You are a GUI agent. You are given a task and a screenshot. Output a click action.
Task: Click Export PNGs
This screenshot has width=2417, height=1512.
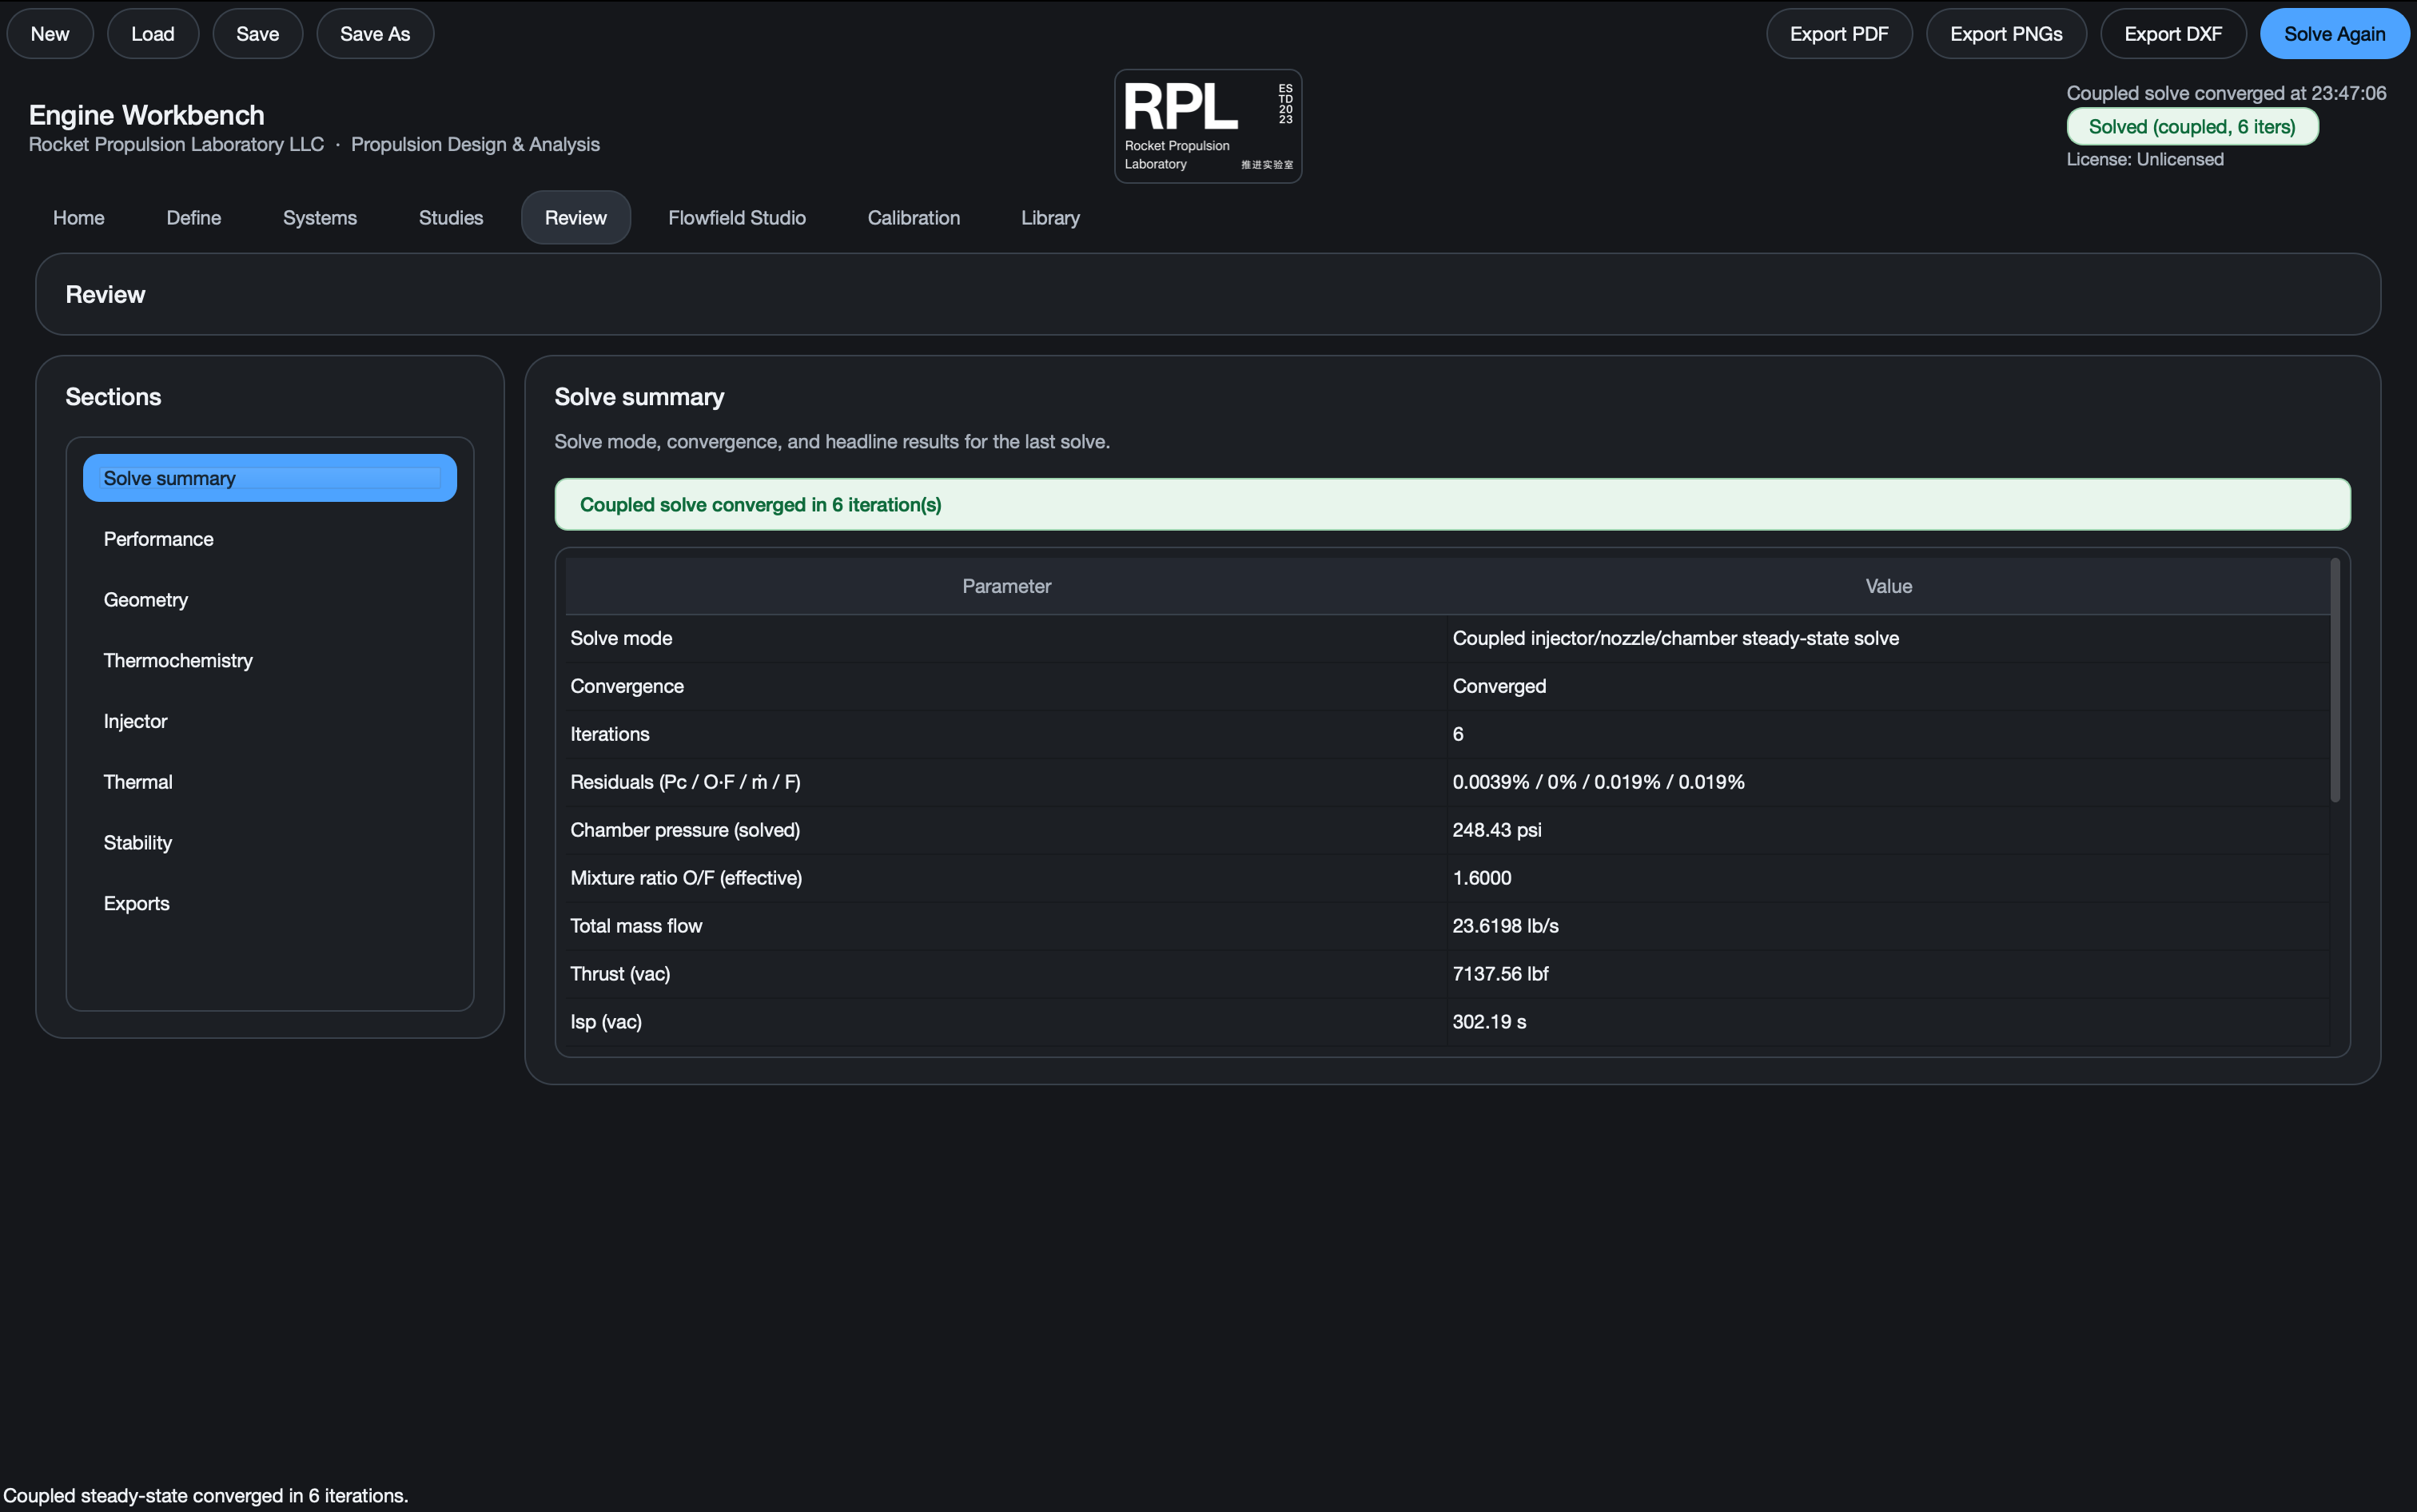click(x=2006, y=34)
